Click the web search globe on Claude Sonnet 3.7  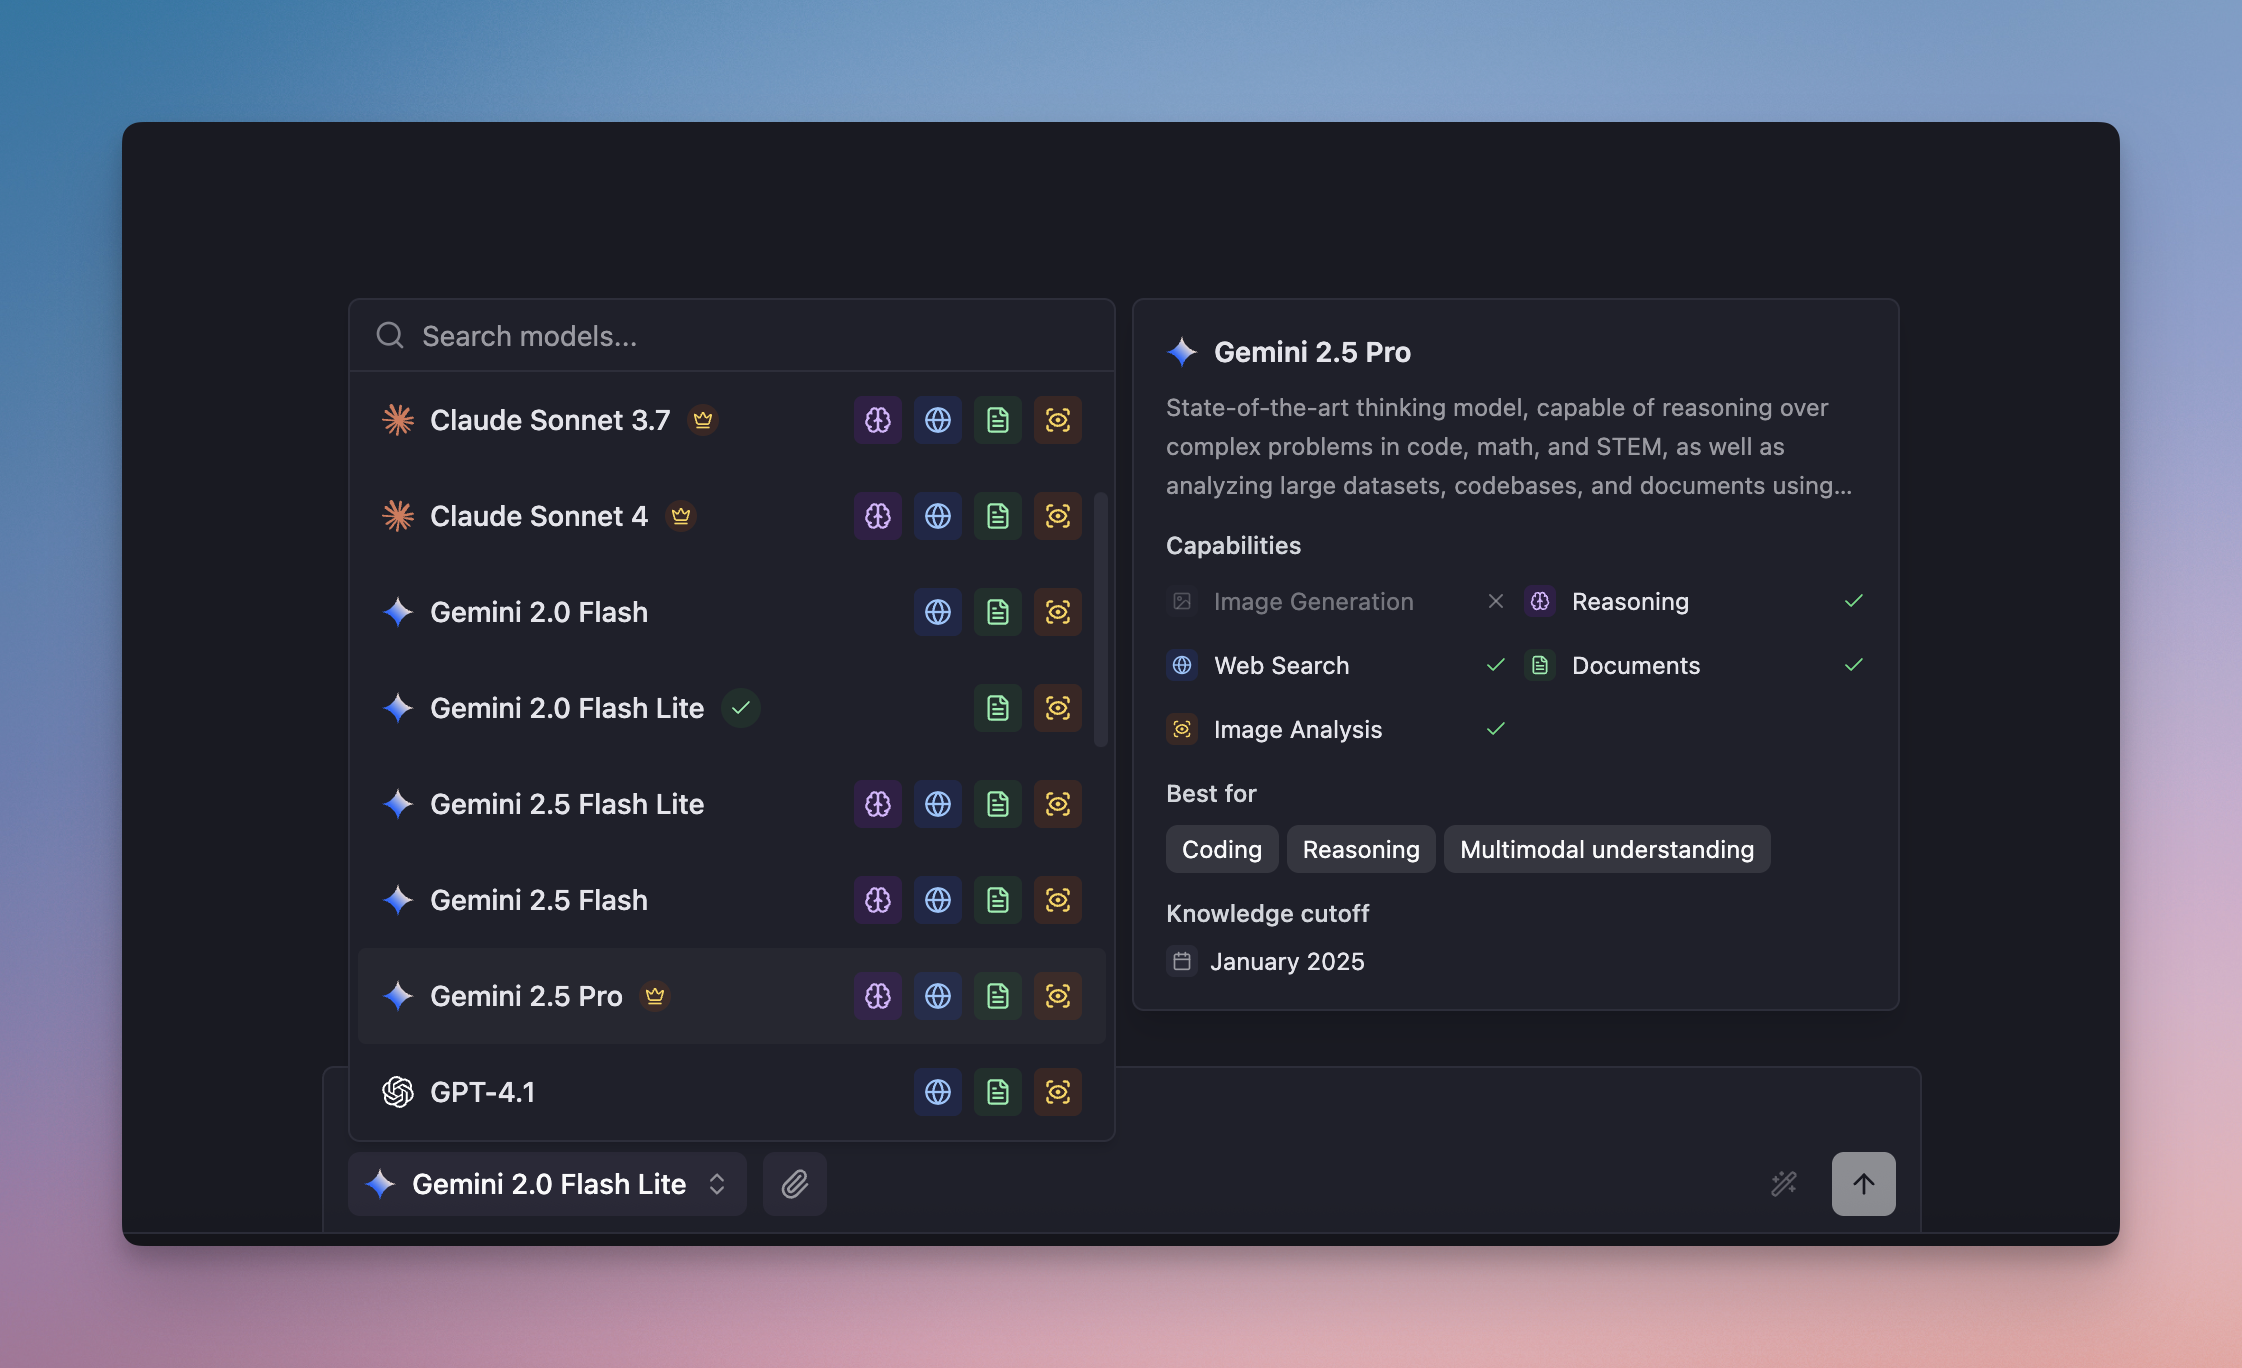(x=938, y=420)
